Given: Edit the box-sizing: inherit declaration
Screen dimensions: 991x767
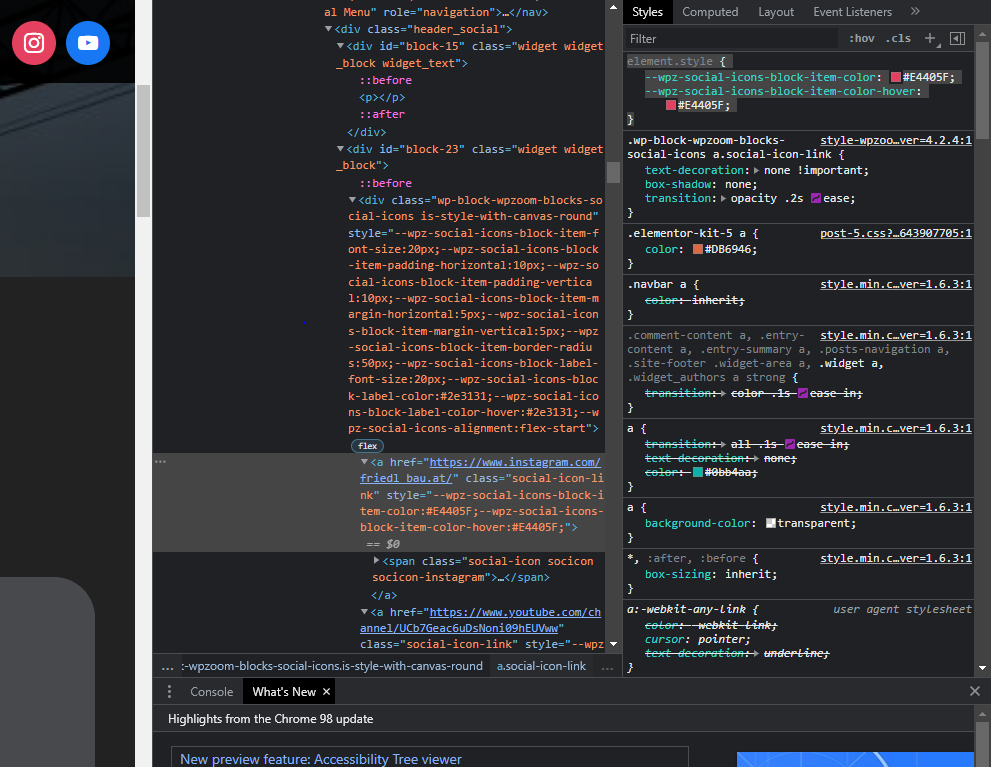Looking at the screenshot, I should [x=711, y=574].
